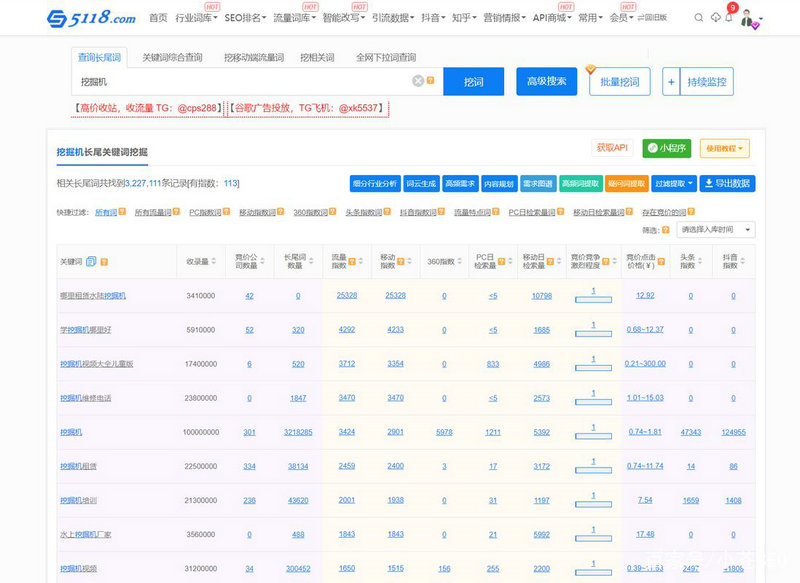Open notifications via the bell icon with badge 9
Screen dimensions: 800x583
(730, 17)
